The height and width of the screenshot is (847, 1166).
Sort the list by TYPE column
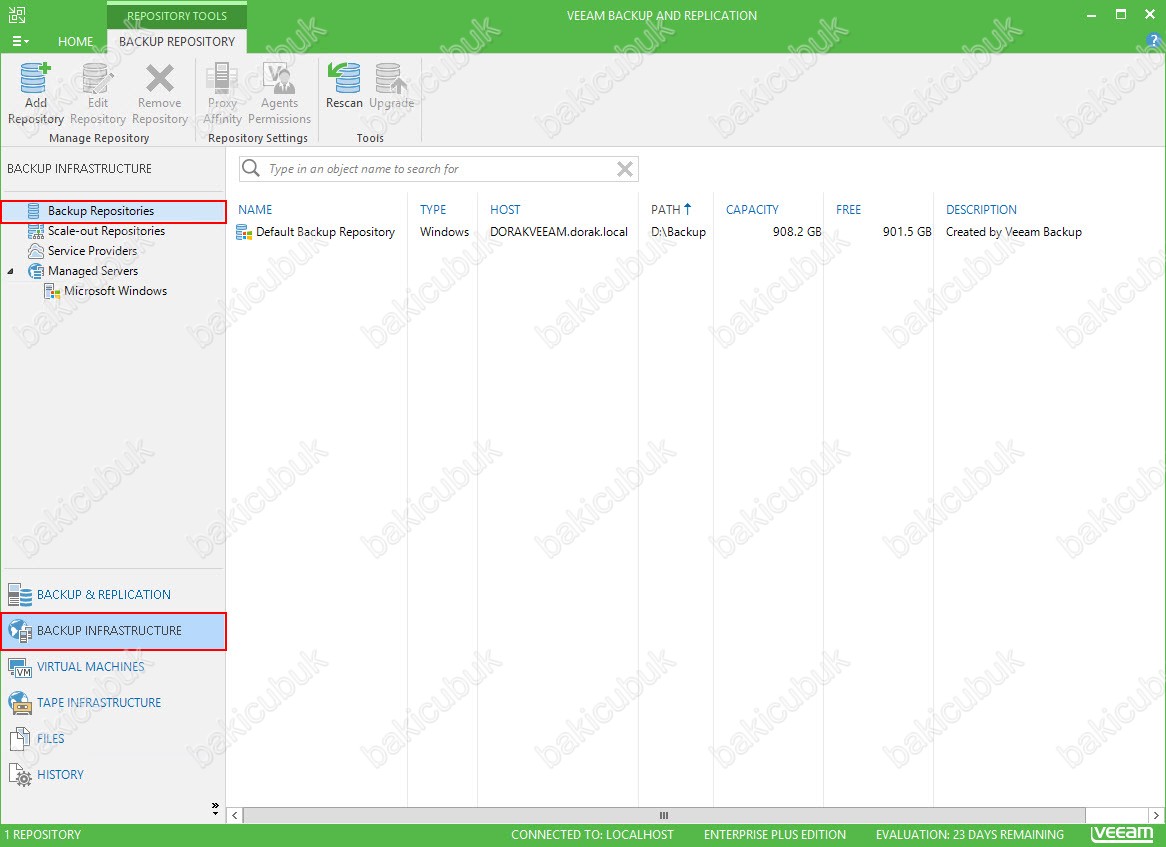pos(433,210)
